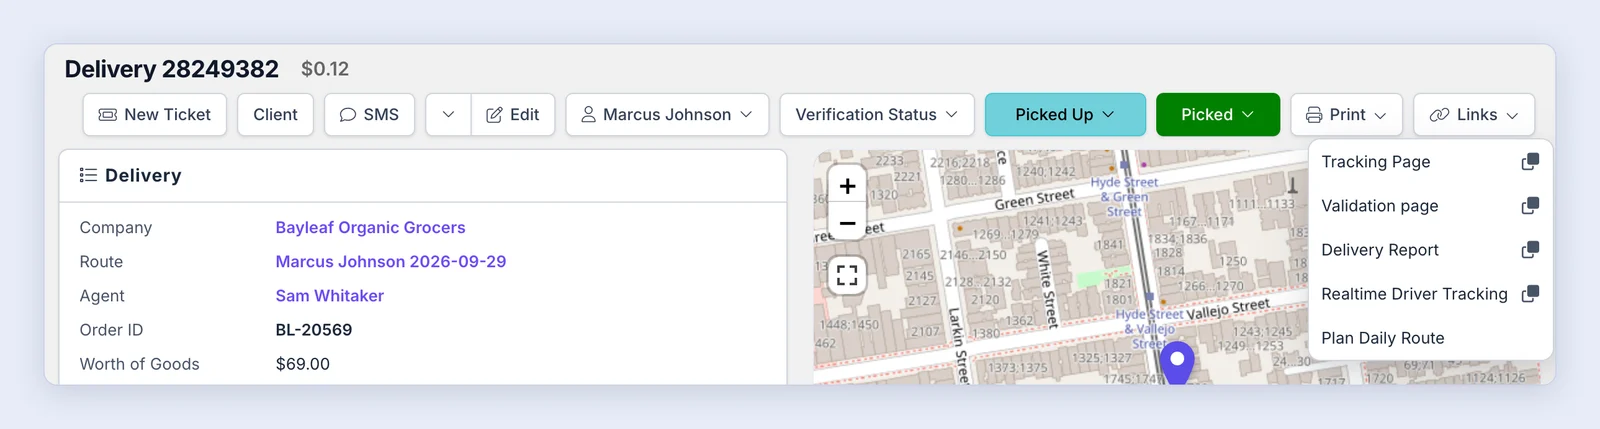Click the $69.00 worth of goods value

point(303,364)
